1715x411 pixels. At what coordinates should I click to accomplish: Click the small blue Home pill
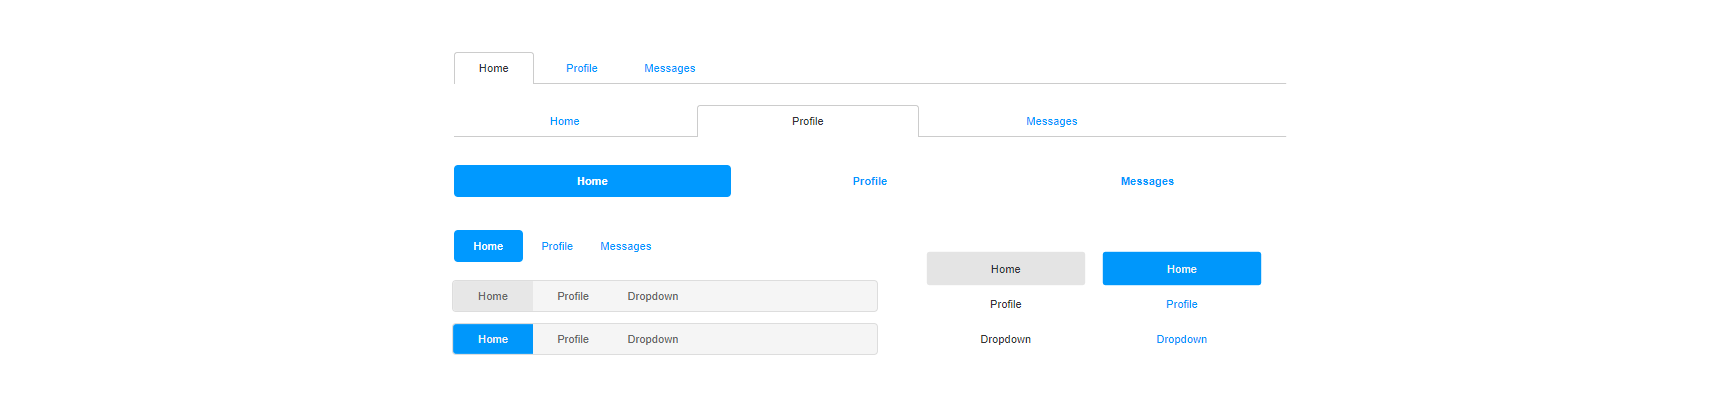coord(488,246)
